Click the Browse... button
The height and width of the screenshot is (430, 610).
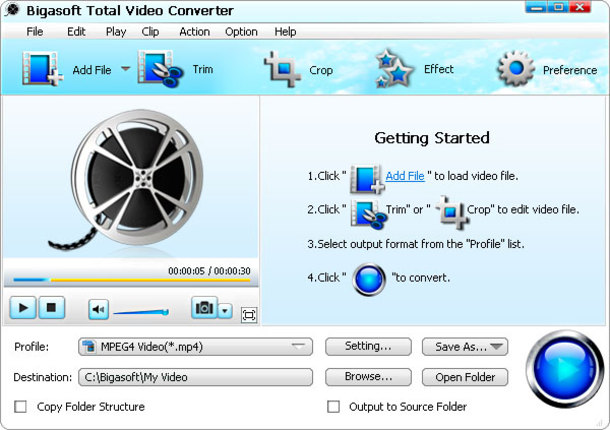pos(368,377)
